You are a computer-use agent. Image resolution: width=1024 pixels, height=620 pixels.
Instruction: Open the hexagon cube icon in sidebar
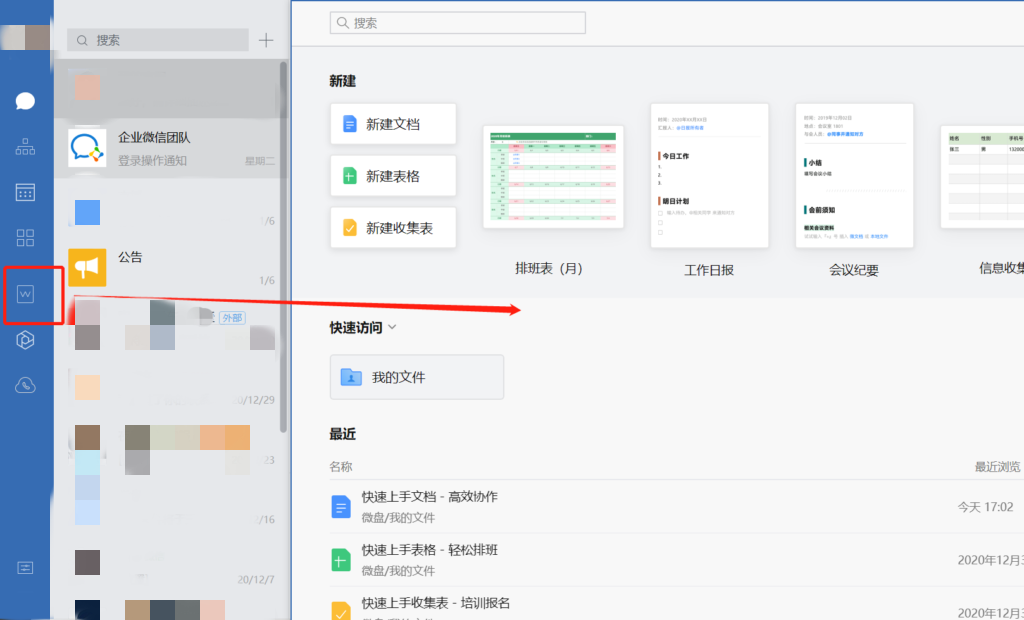(25, 340)
